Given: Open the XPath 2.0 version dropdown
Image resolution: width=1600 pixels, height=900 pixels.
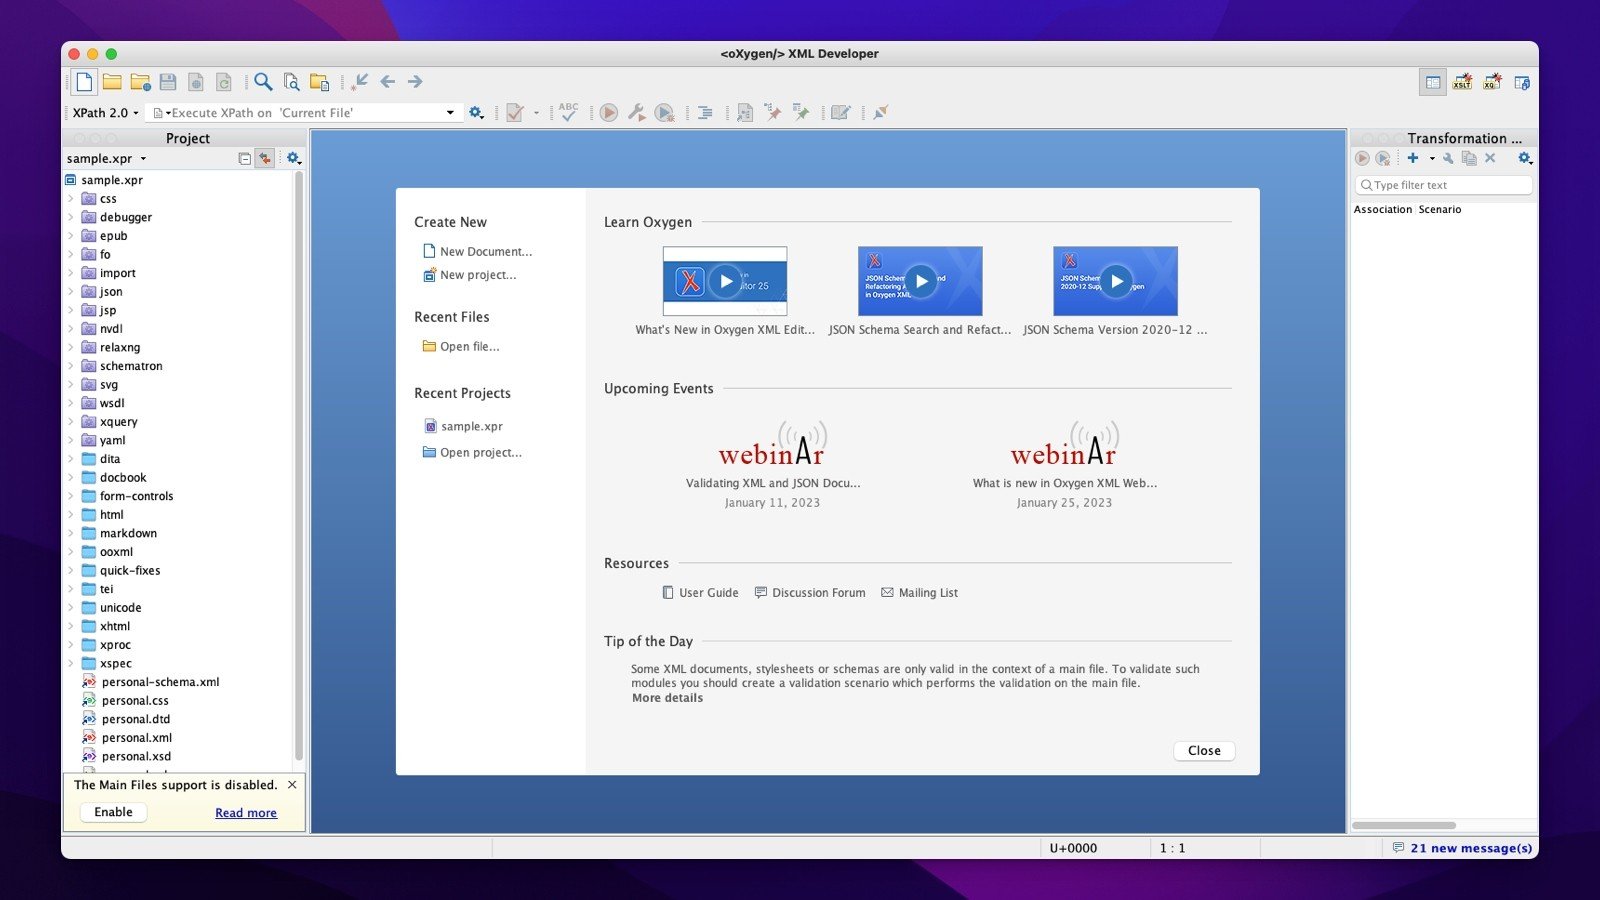Looking at the screenshot, I should (x=105, y=113).
